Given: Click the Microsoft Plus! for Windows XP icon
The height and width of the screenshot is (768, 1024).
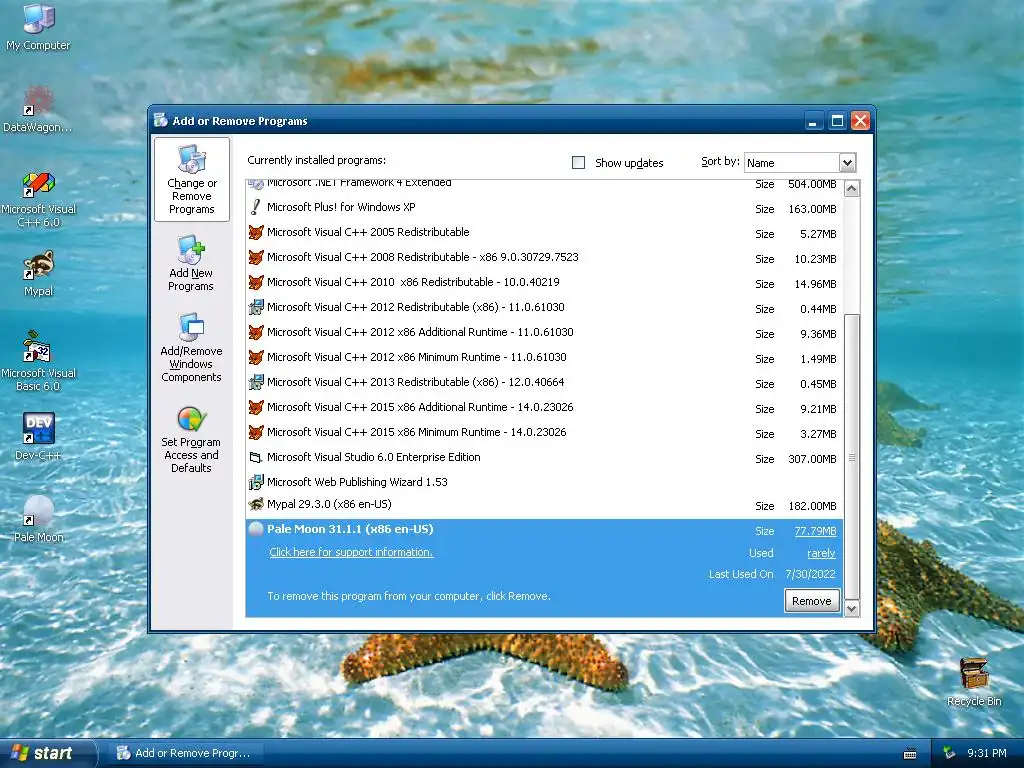Looking at the screenshot, I should (256, 208).
